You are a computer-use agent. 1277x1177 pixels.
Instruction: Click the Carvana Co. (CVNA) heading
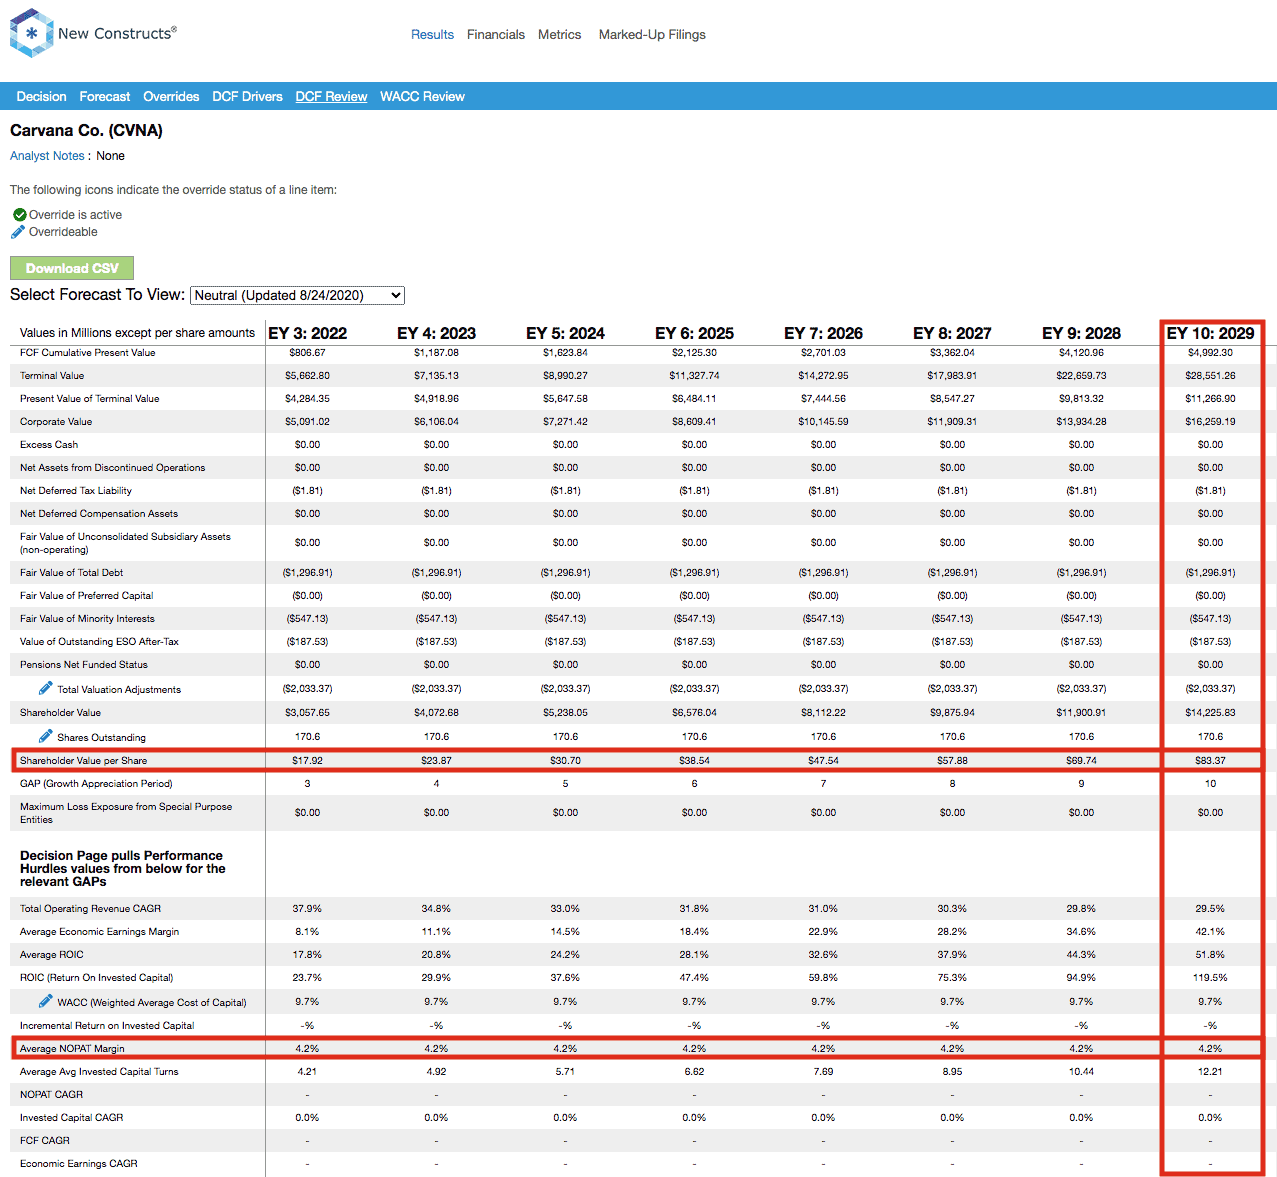[x=86, y=130]
